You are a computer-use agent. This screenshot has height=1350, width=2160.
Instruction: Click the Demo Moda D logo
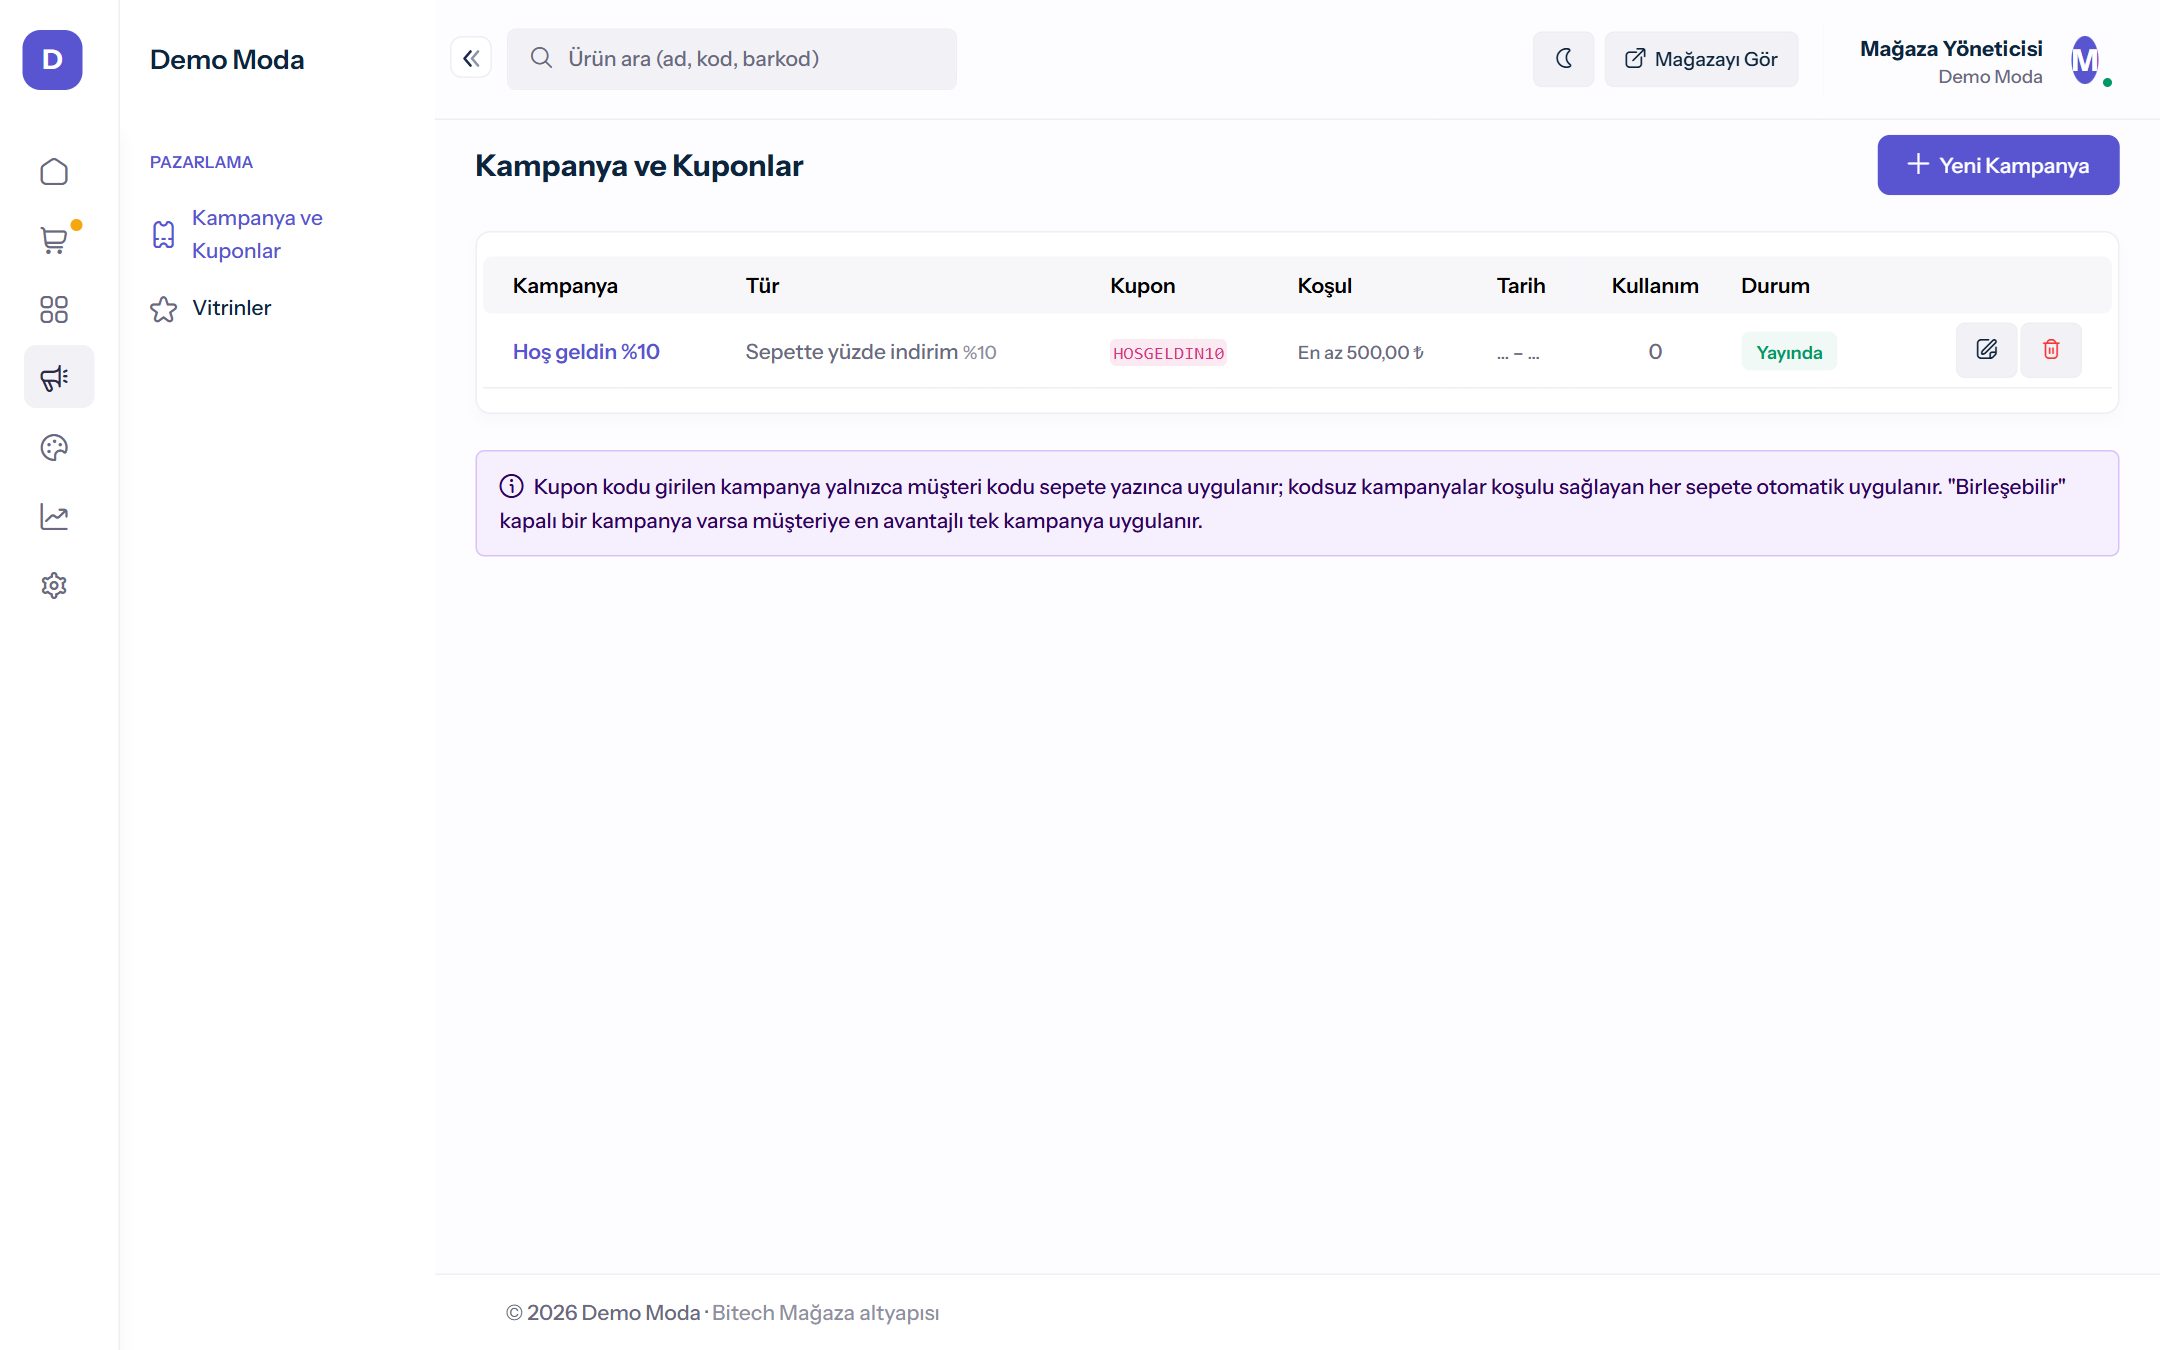53,60
